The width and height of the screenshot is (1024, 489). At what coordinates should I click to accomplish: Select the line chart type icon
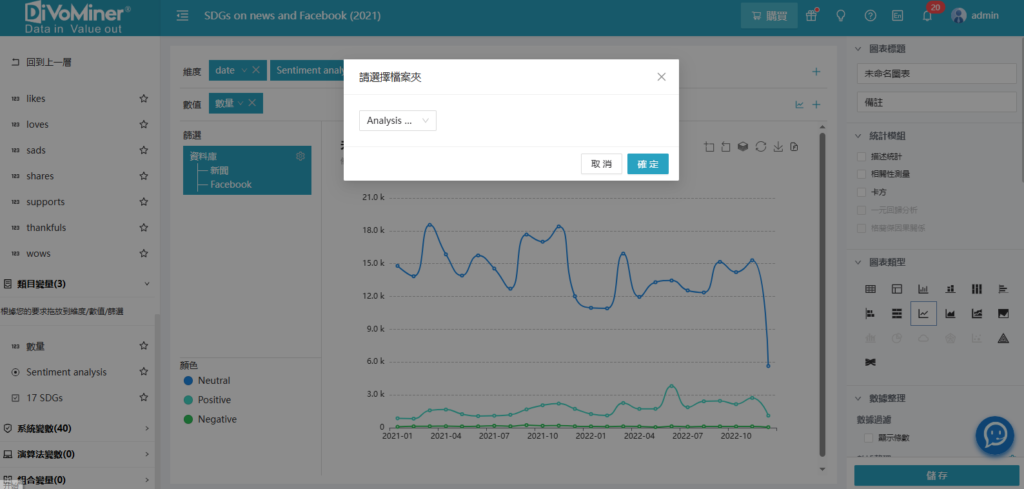click(x=923, y=314)
